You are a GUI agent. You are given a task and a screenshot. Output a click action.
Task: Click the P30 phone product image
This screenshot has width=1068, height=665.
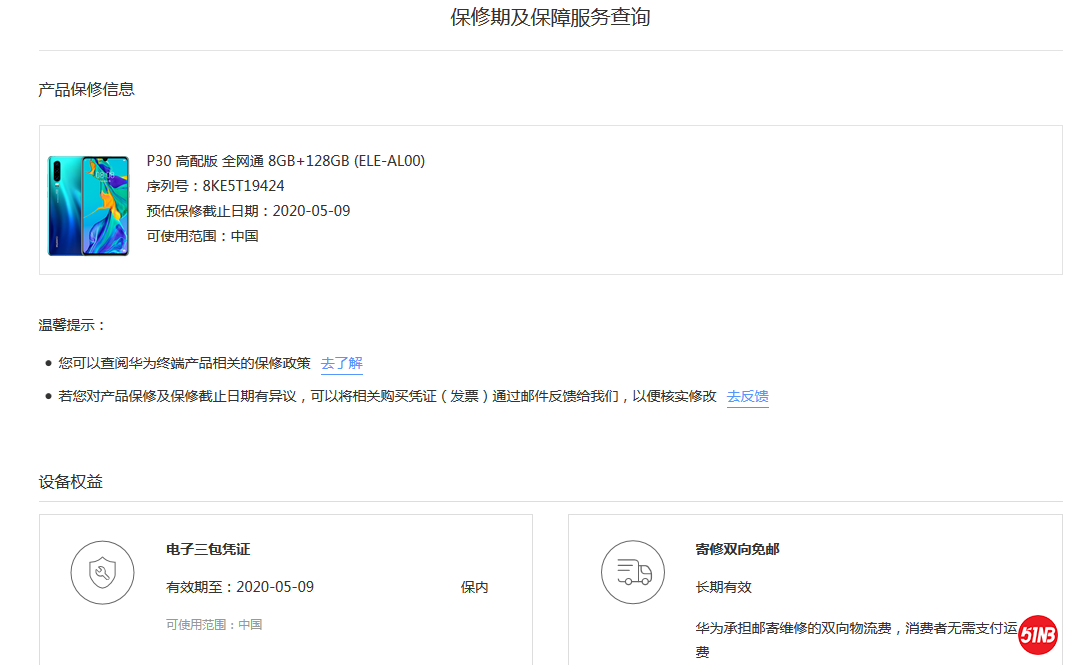point(88,205)
